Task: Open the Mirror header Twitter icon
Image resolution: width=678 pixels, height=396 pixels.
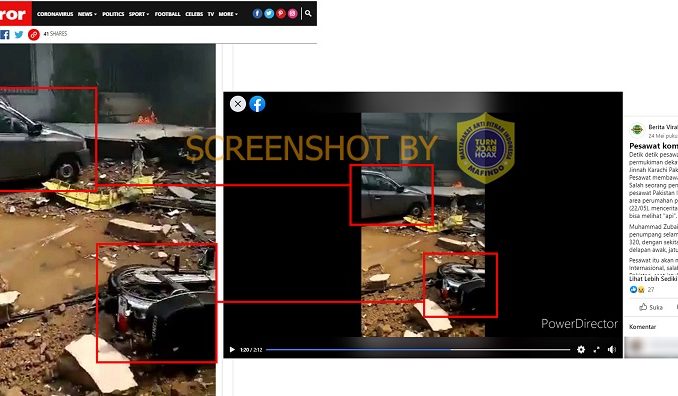Action: click(269, 13)
